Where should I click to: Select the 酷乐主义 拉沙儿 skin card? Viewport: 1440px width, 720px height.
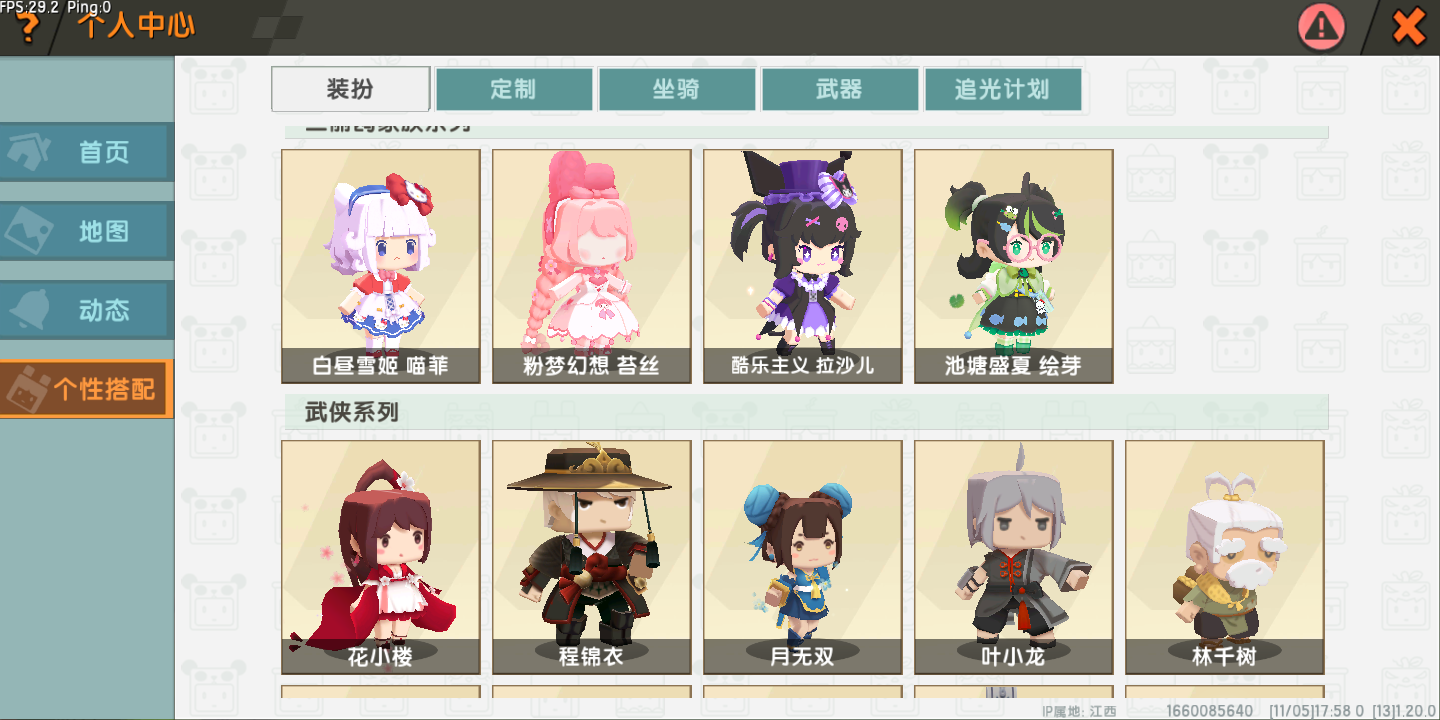(x=803, y=266)
